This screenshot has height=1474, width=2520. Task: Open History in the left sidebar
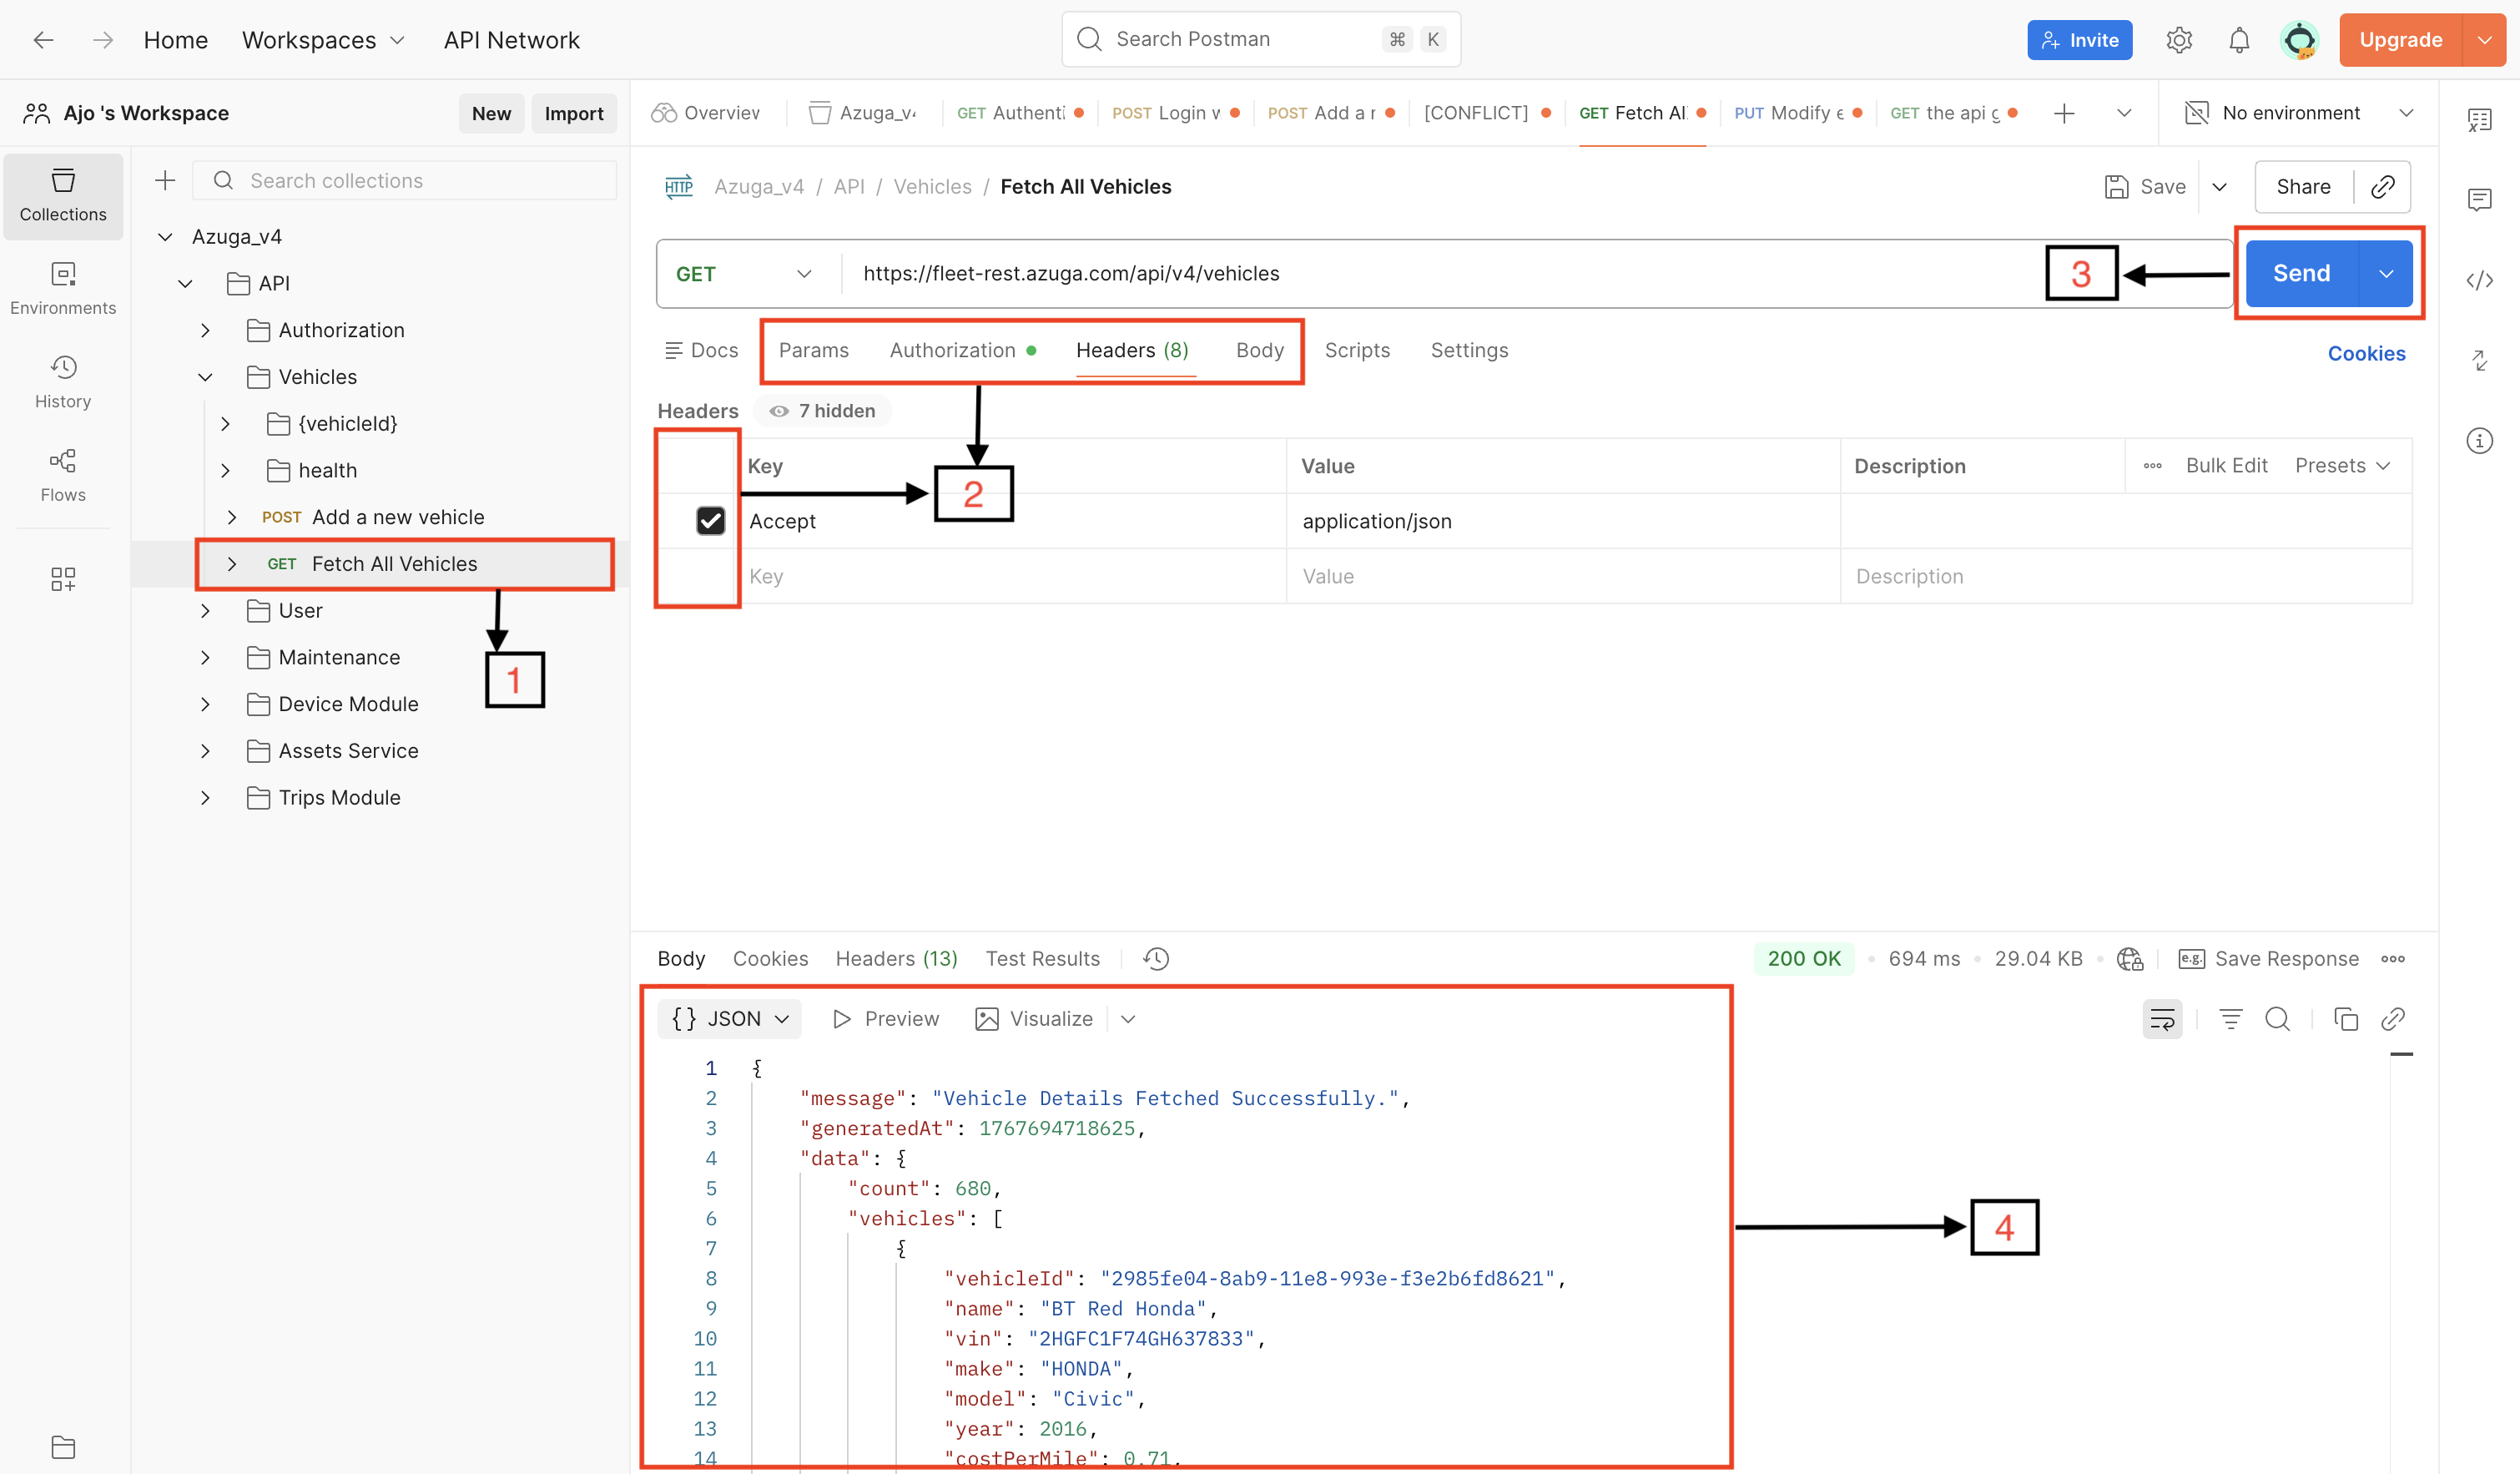[x=63, y=381]
